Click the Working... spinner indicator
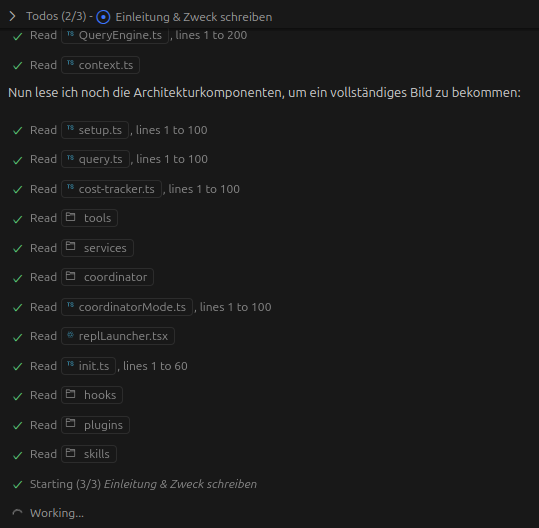 coord(18,513)
